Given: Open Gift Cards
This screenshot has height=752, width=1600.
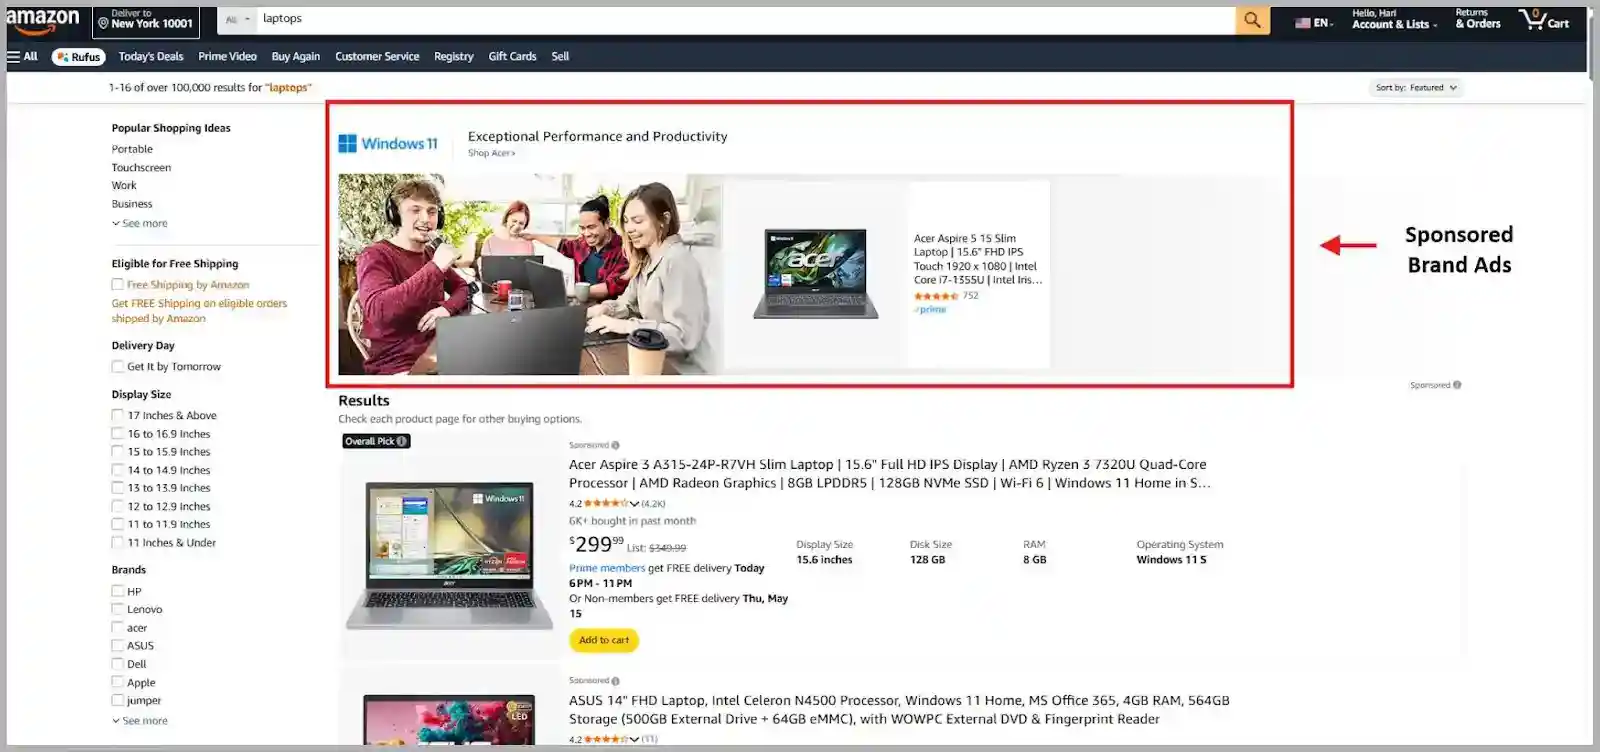Looking at the screenshot, I should [x=512, y=57].
